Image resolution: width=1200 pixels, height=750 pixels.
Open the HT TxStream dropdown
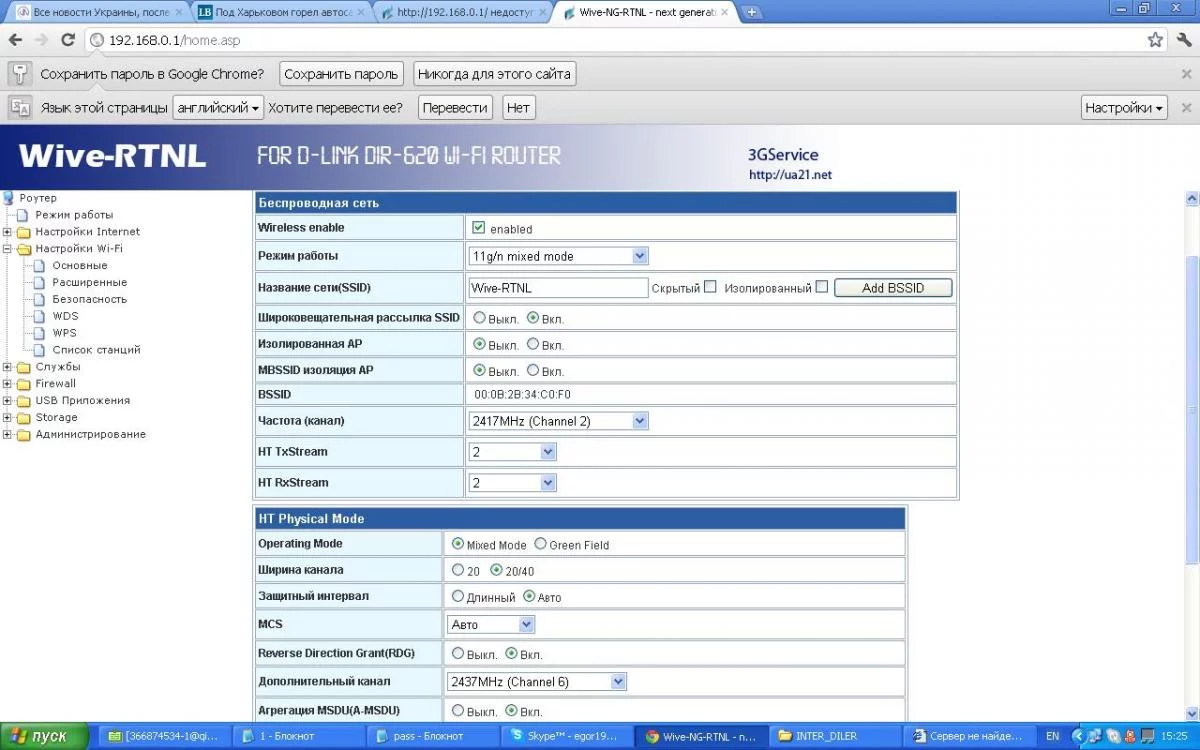(512, 452)
